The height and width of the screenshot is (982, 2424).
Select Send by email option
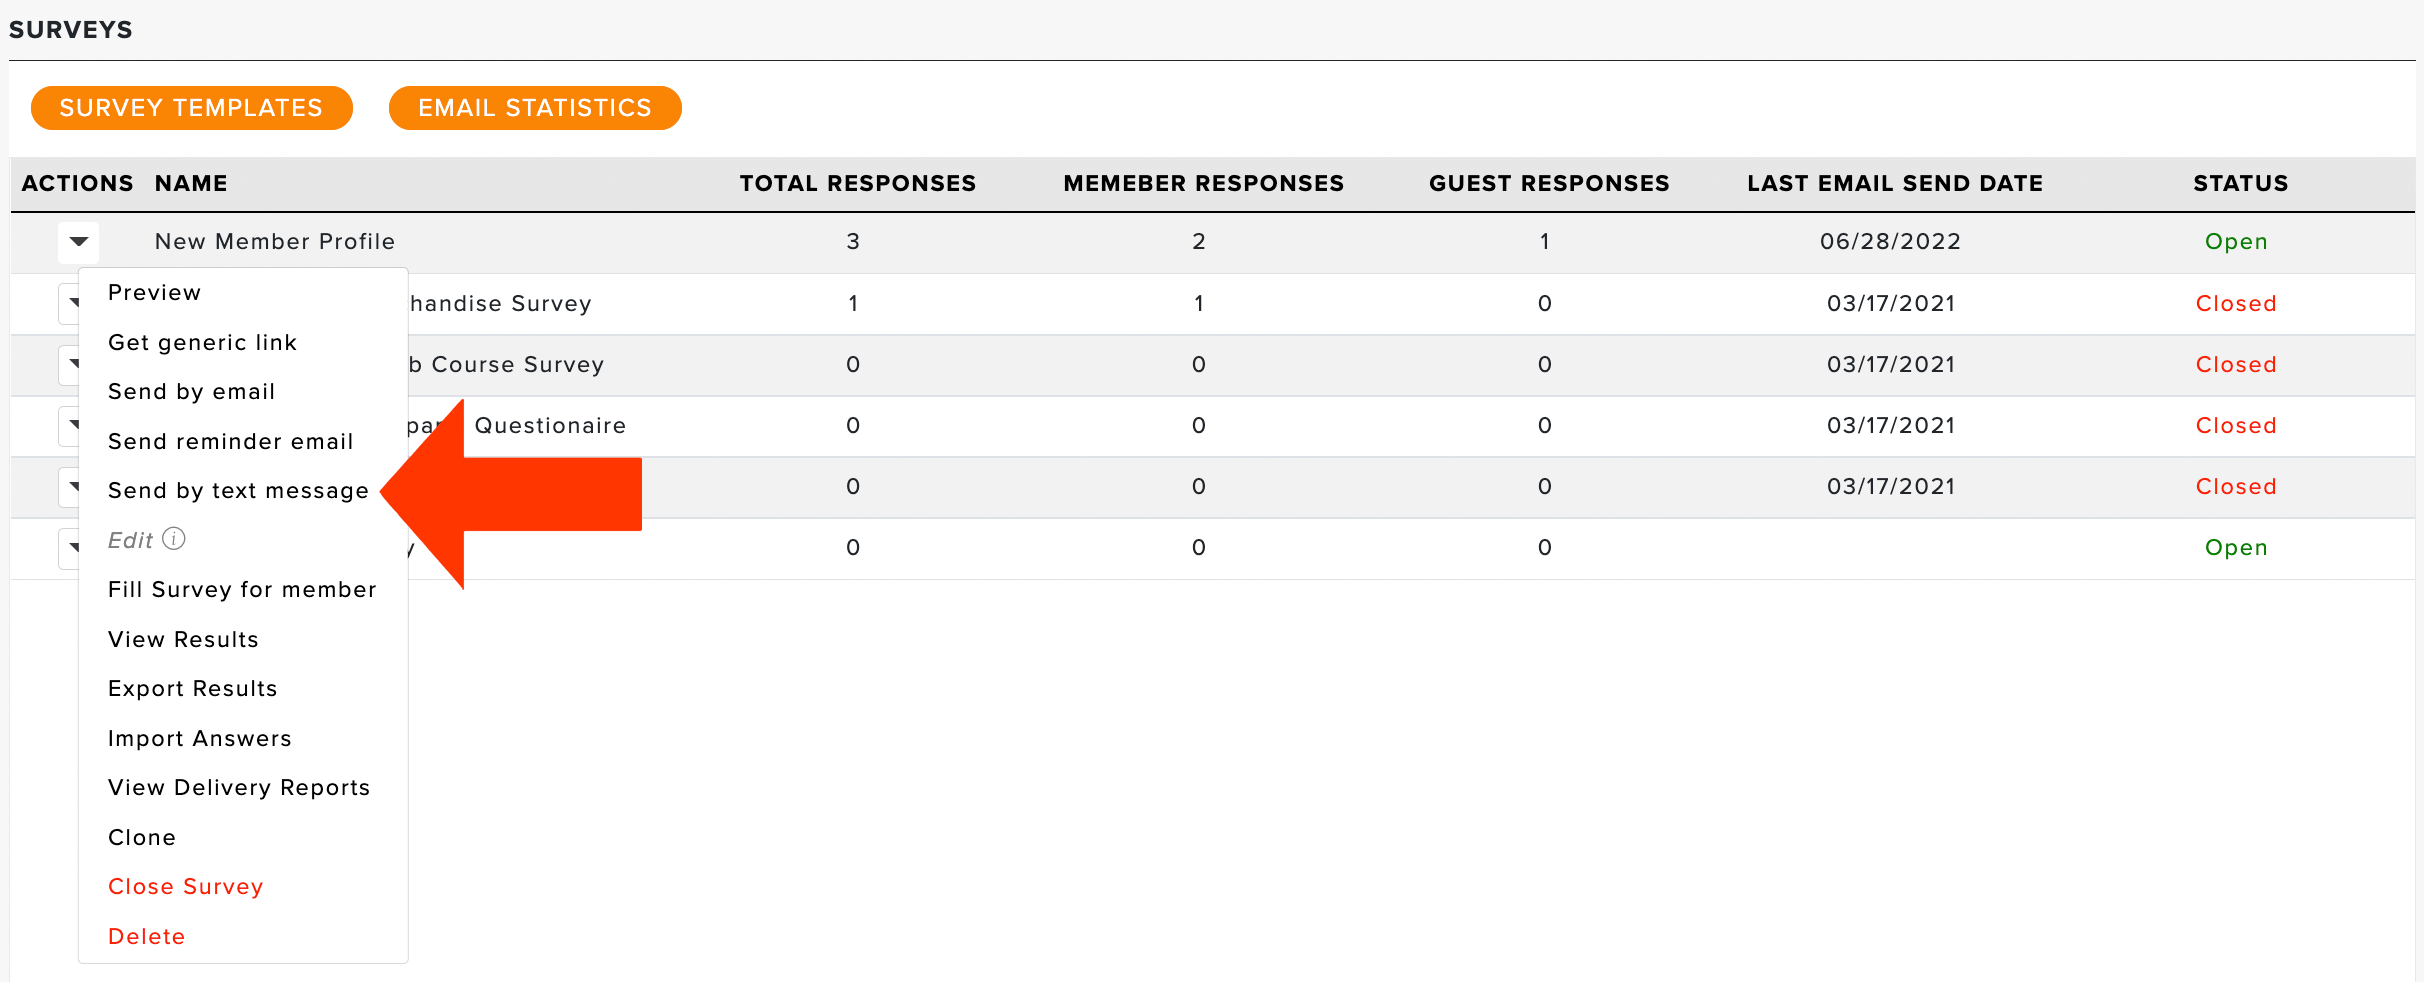pyautogui.click(x=192, y=392)
